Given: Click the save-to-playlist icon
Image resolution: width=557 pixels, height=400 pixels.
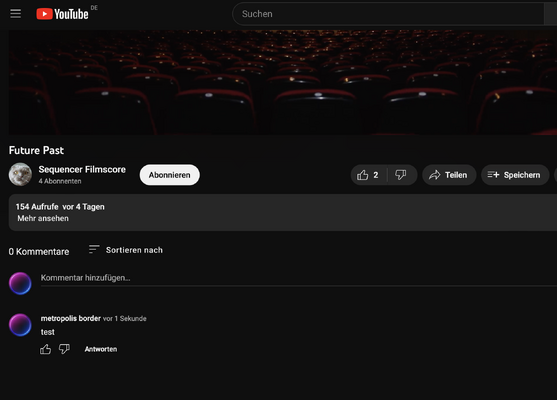Looking at the screenshot, I should tap(493, 175).
